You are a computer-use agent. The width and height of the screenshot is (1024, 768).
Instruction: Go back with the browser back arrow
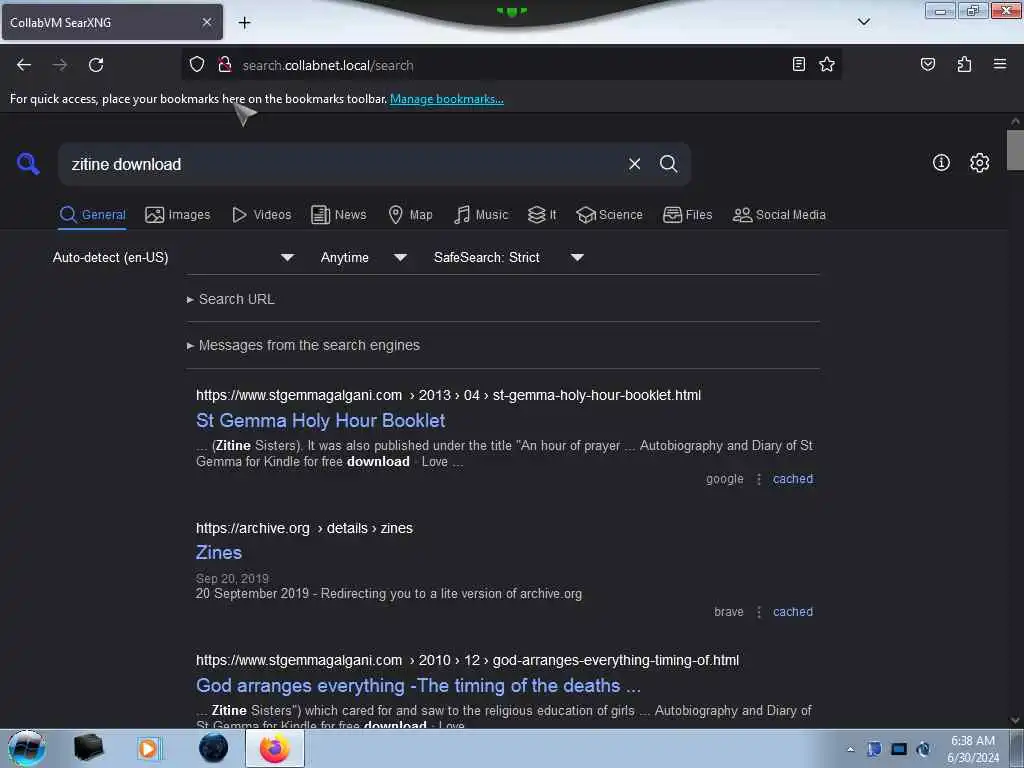point(24,65)
